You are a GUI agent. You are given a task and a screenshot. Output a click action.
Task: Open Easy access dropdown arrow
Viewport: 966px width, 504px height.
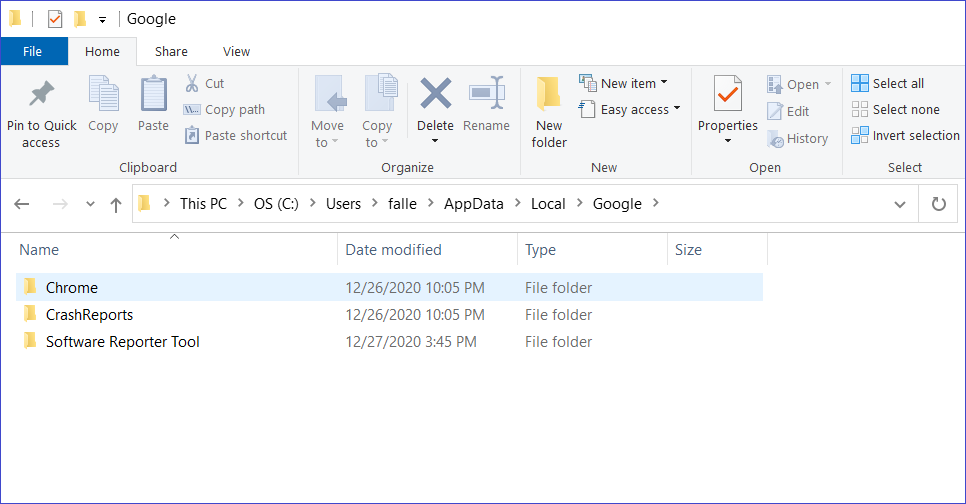677,108
